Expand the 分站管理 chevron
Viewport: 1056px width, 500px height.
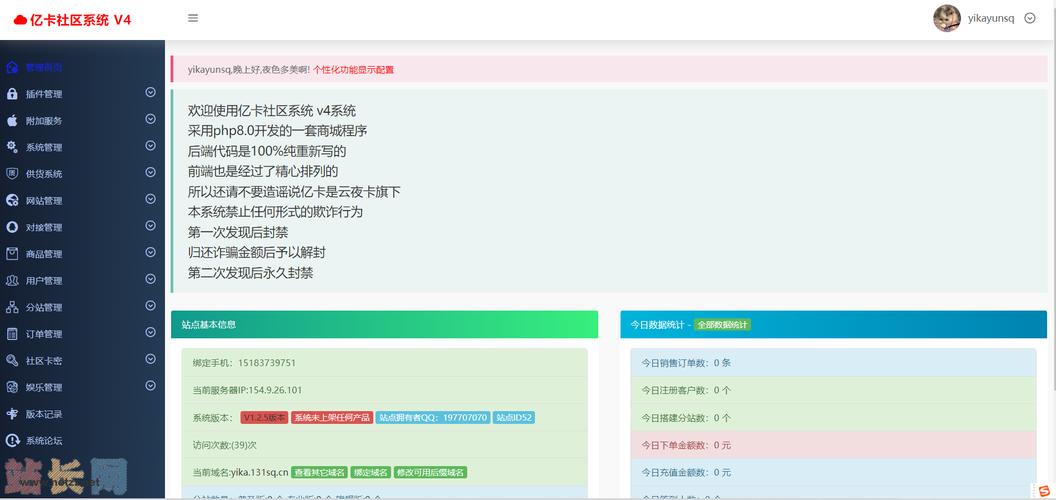(150, 306)
